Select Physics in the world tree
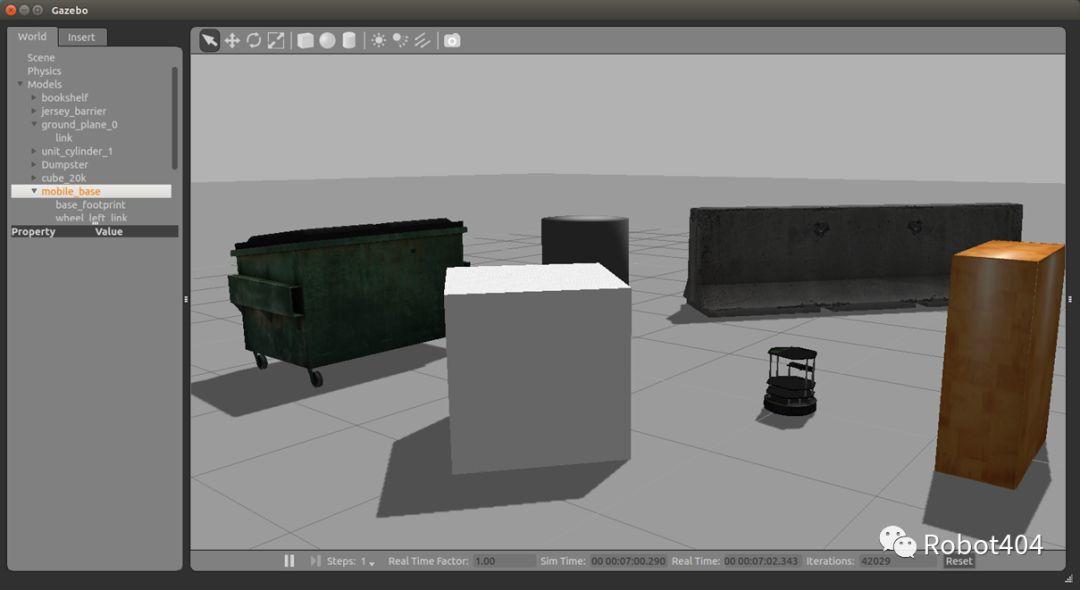This screenshot has height=590, width=1080. pyautogui.click(x=44, y=71)
